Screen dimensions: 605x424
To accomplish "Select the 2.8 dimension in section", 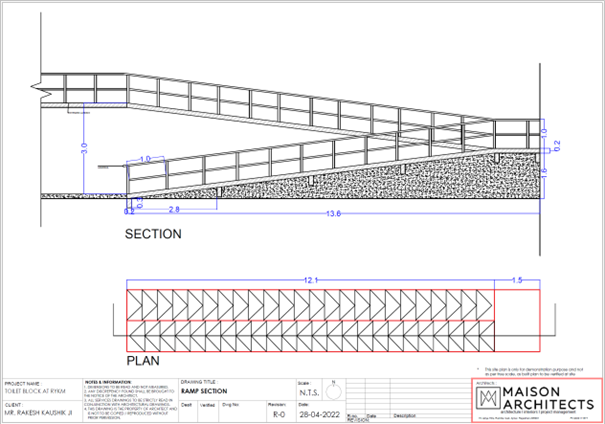I will pyautogui.click(x=174, y=210).
